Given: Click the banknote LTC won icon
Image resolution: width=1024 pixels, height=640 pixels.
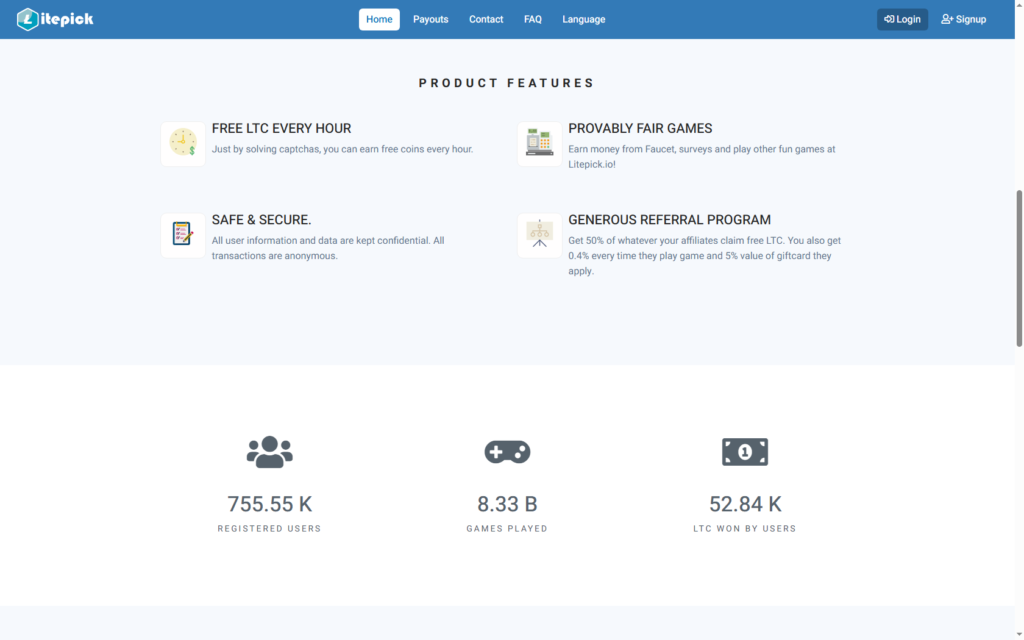Looking at the screenshot, I should 745,452.
